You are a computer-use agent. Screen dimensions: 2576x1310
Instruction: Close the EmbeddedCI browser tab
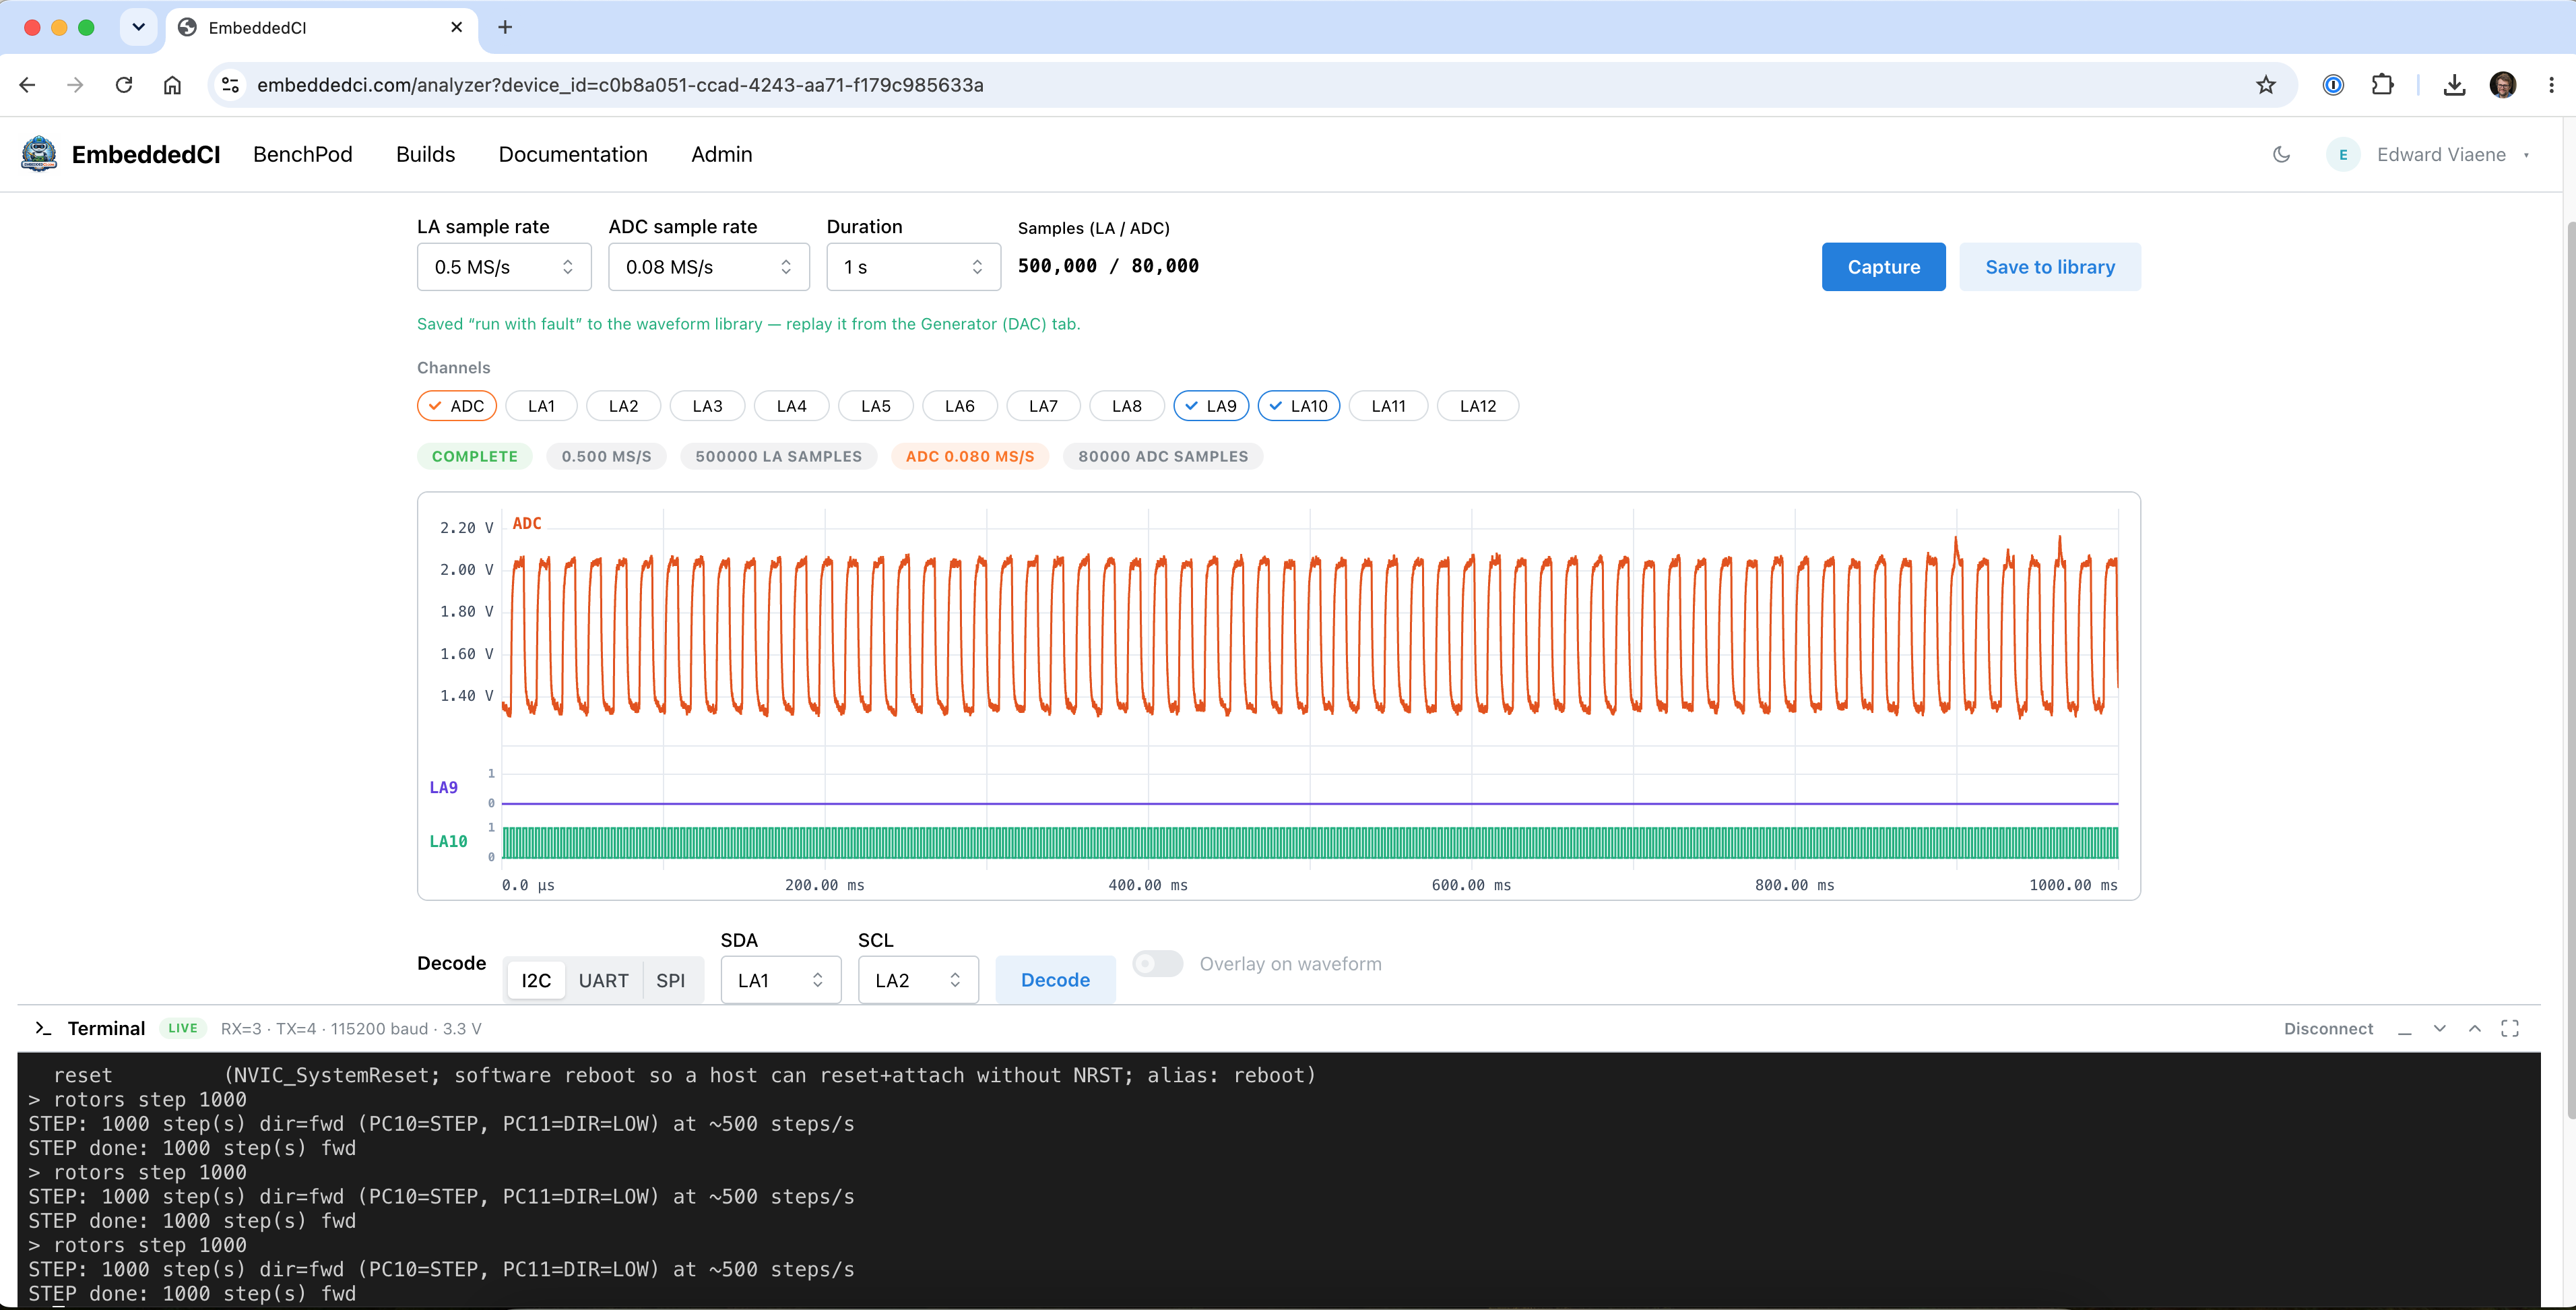(x=457, y=27)
